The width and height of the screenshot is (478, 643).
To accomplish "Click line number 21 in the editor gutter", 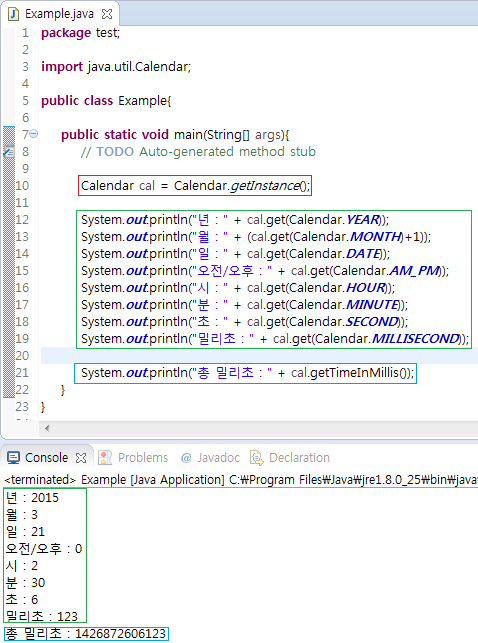I will [x=22, y=373].
